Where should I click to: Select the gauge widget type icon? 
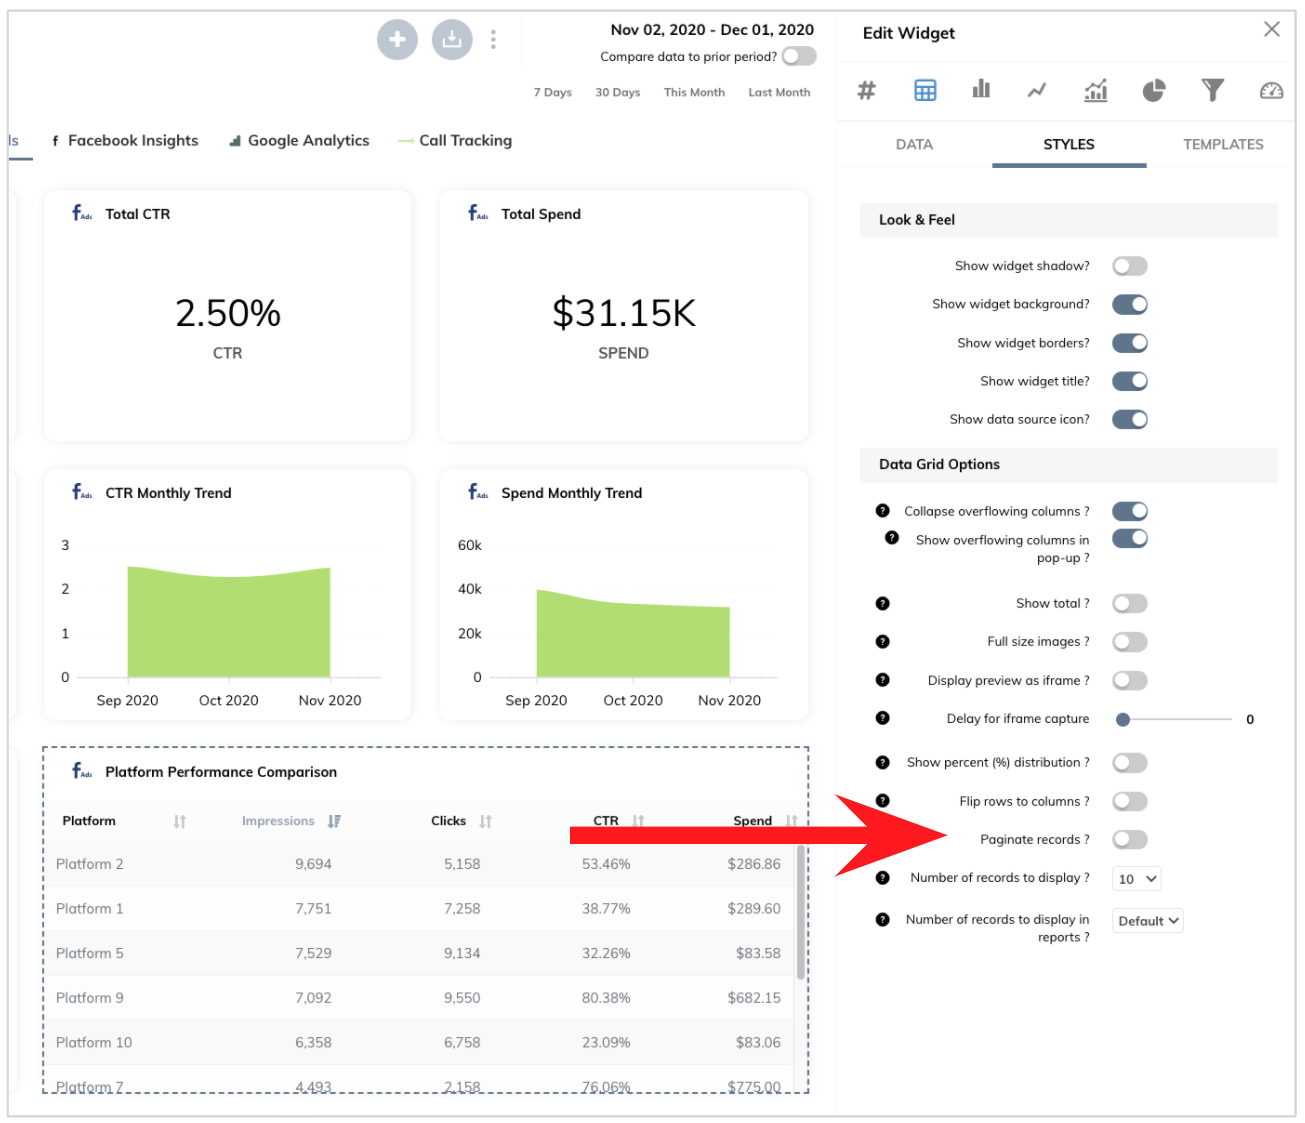[1271, 91]
